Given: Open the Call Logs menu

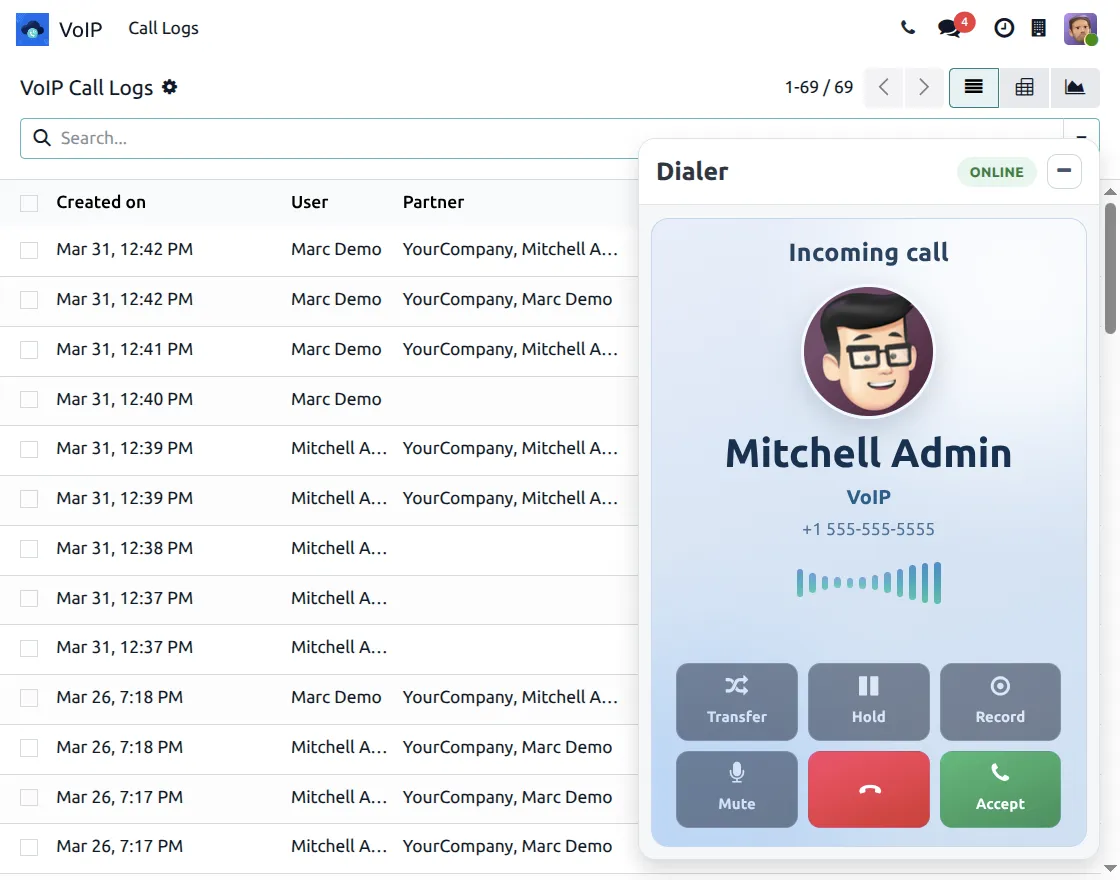Looking at the screenshot, I should (x=163, y=28).
